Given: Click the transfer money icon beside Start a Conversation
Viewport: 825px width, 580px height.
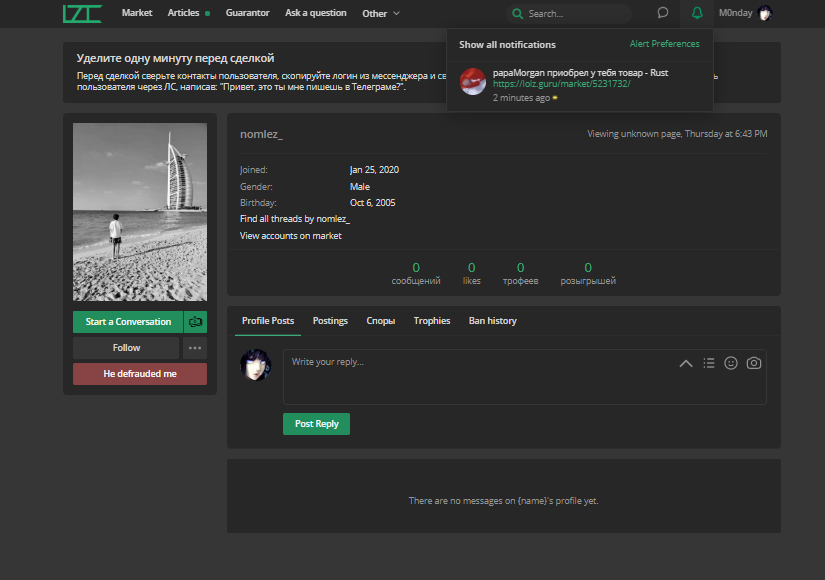Looking at the screenshot, I should point(195,322).
